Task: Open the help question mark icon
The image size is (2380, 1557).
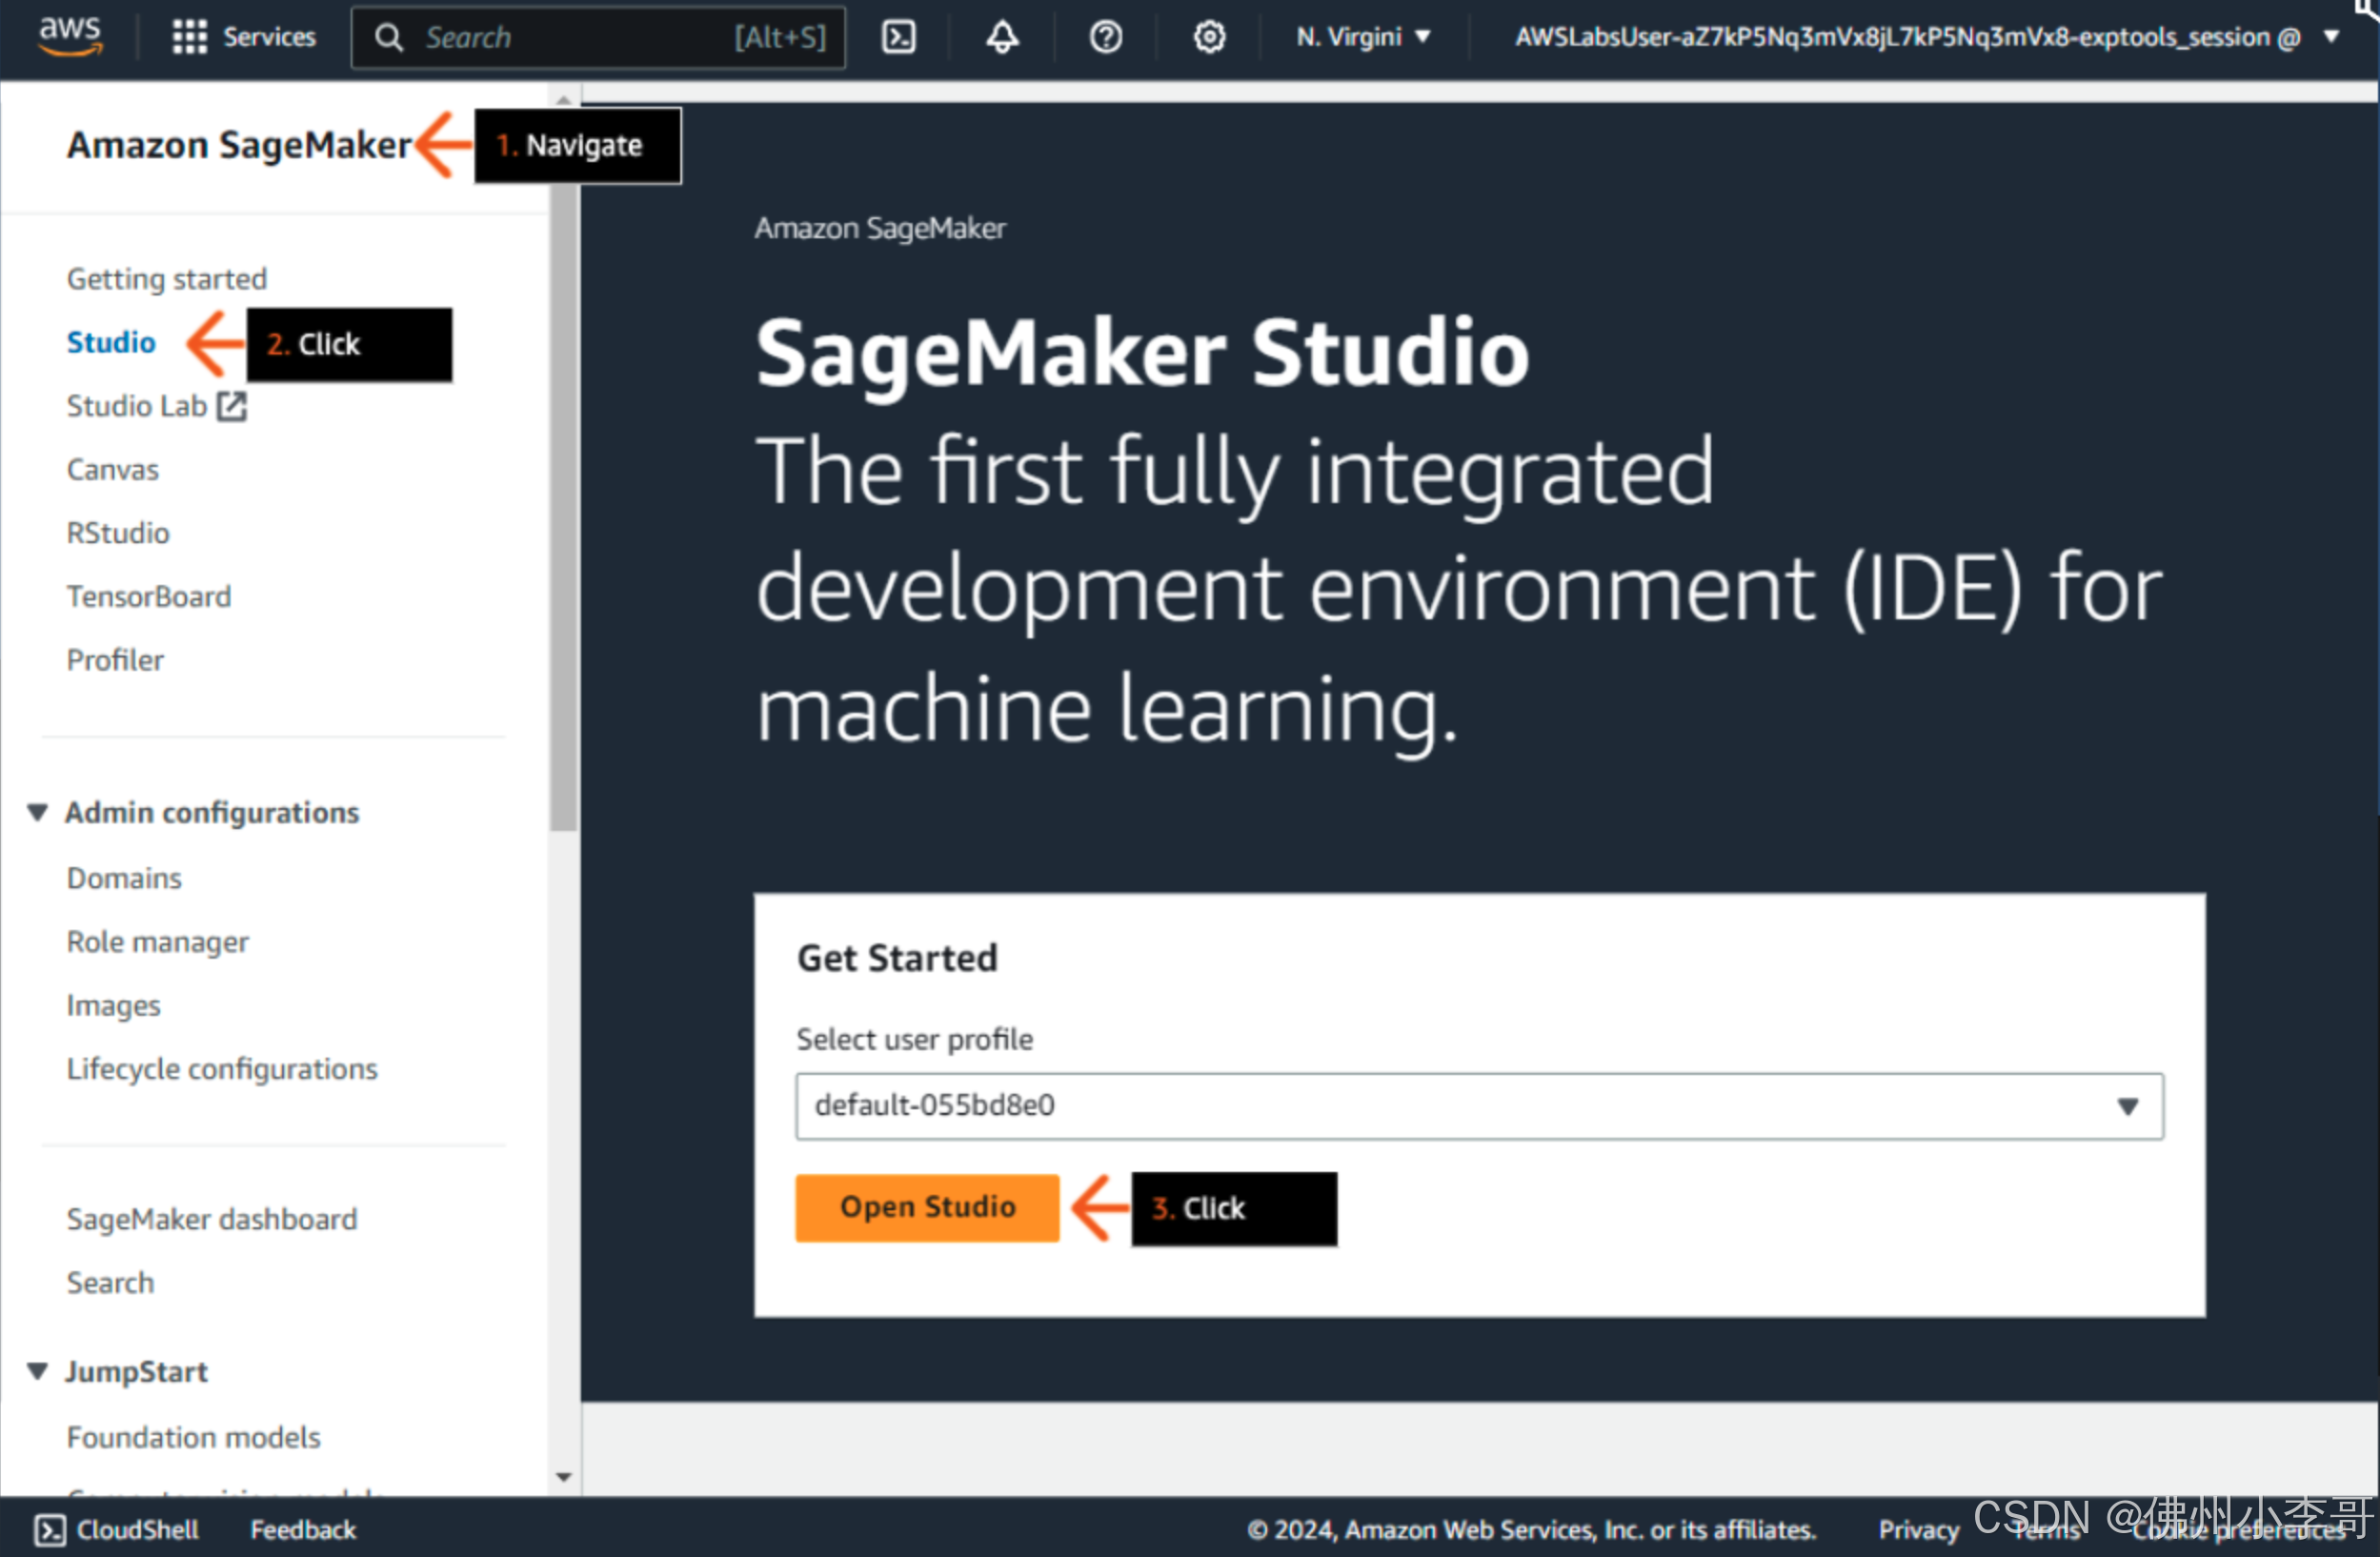Action: point(1105,37)
